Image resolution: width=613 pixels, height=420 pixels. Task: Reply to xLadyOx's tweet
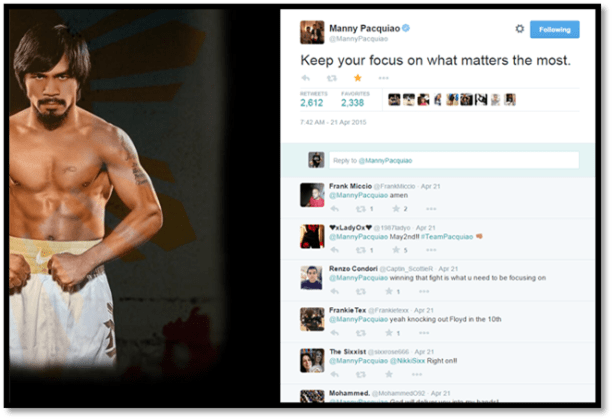click(x=334, y=250)
